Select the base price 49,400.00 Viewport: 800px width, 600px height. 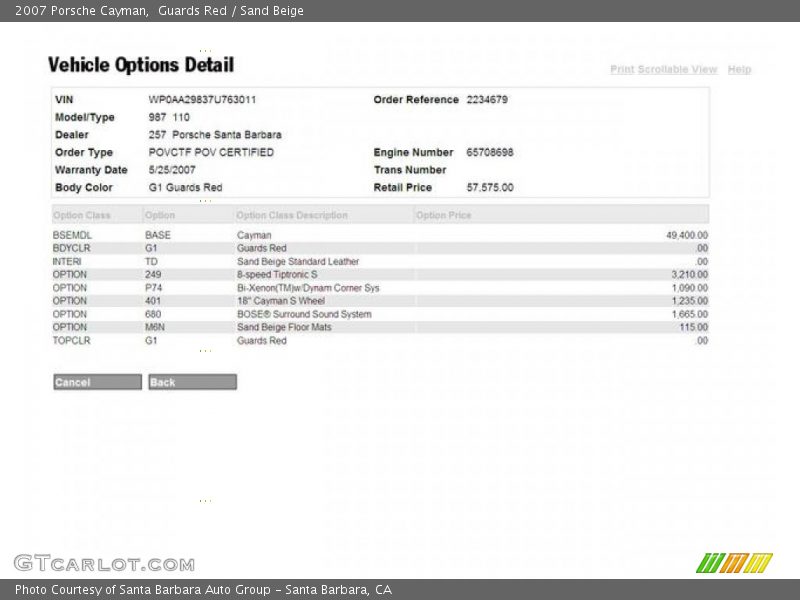(687, 235)
